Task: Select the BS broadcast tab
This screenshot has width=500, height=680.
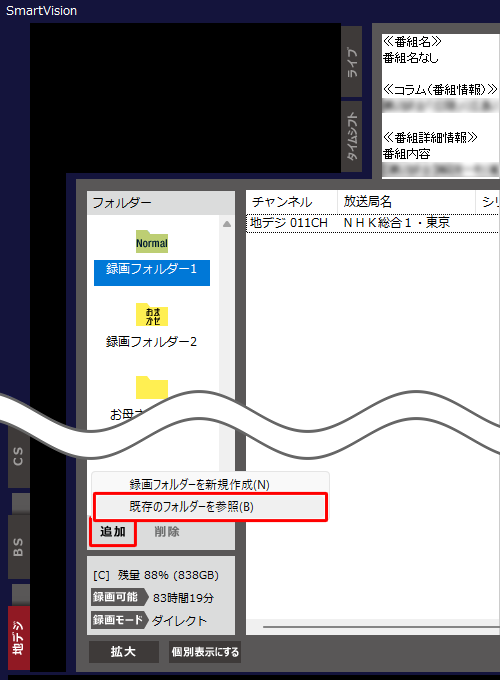Action: point(19,547)
